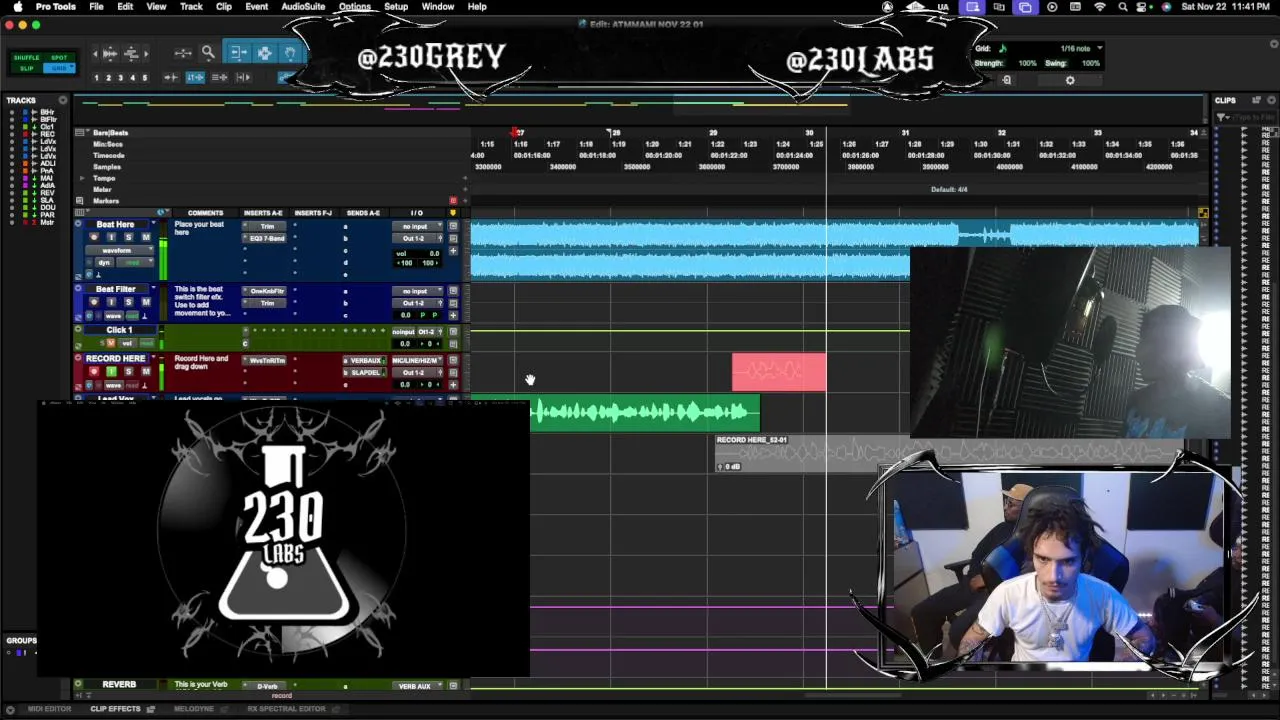Select the Grabber hand tool
The height and width of the screenshot is (720, 1280).
[290, 52]
